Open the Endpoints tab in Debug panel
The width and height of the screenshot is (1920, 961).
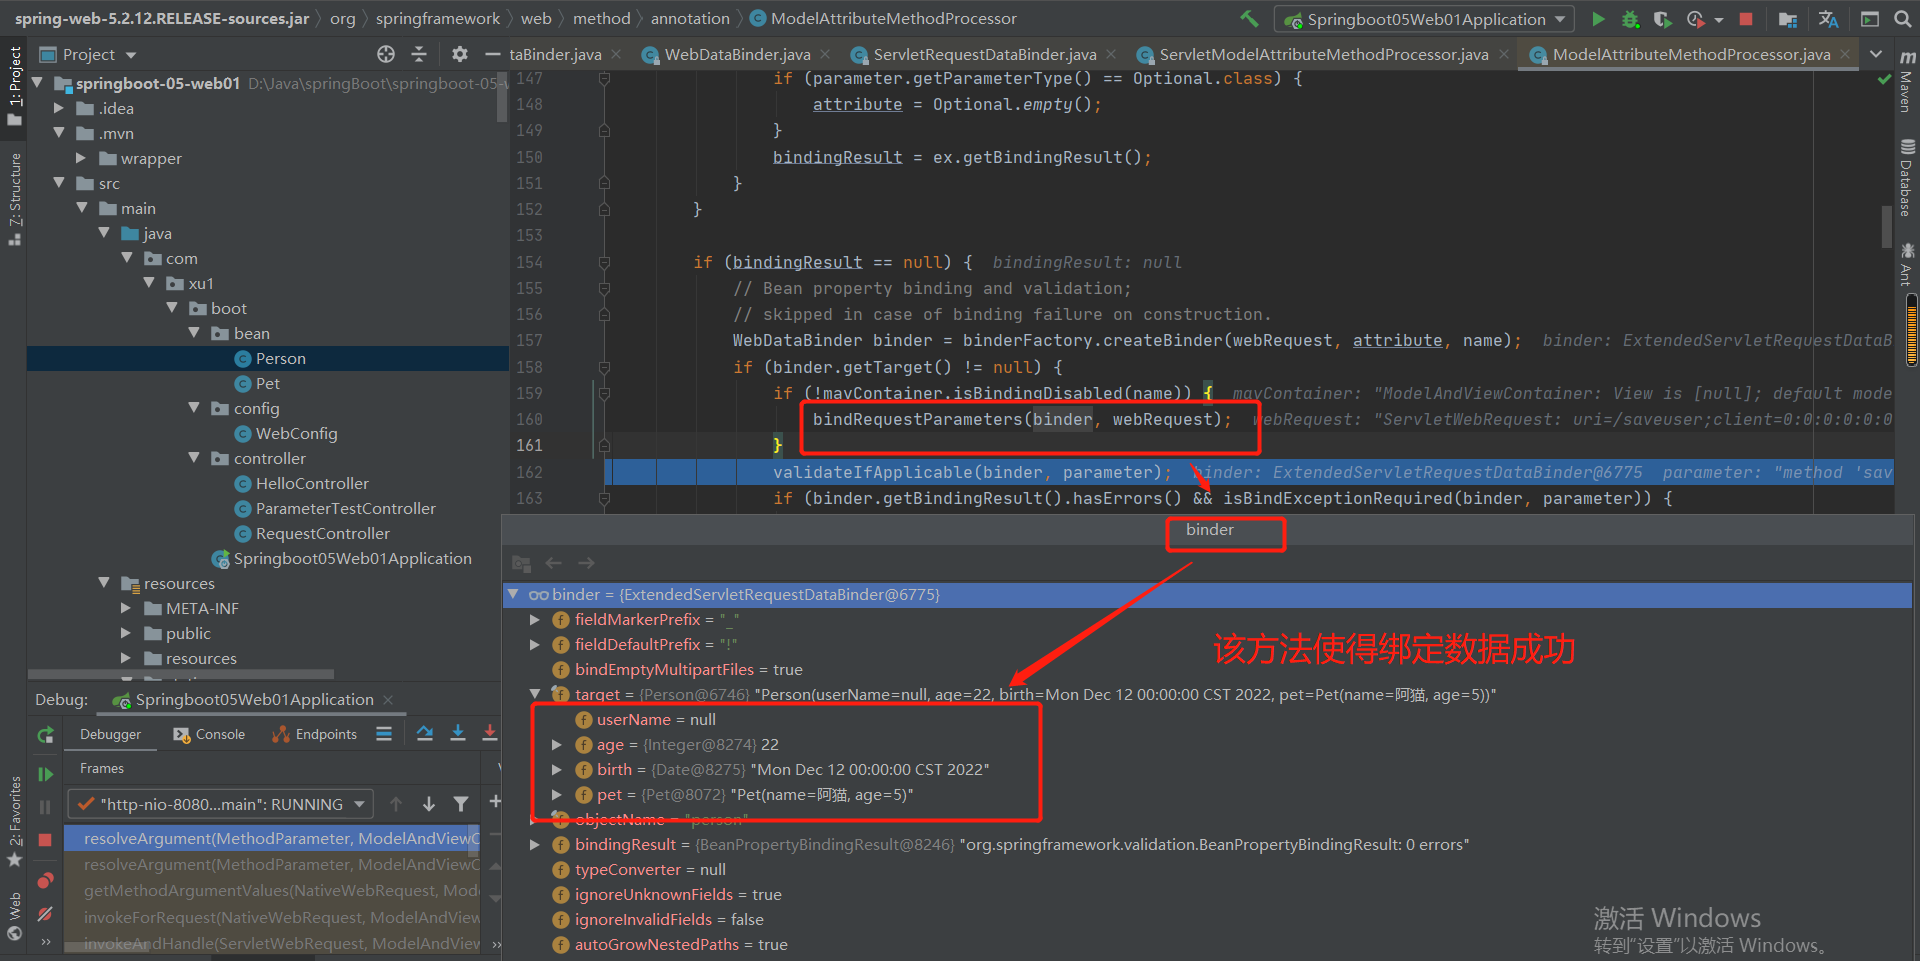click(x=315, y=734)
